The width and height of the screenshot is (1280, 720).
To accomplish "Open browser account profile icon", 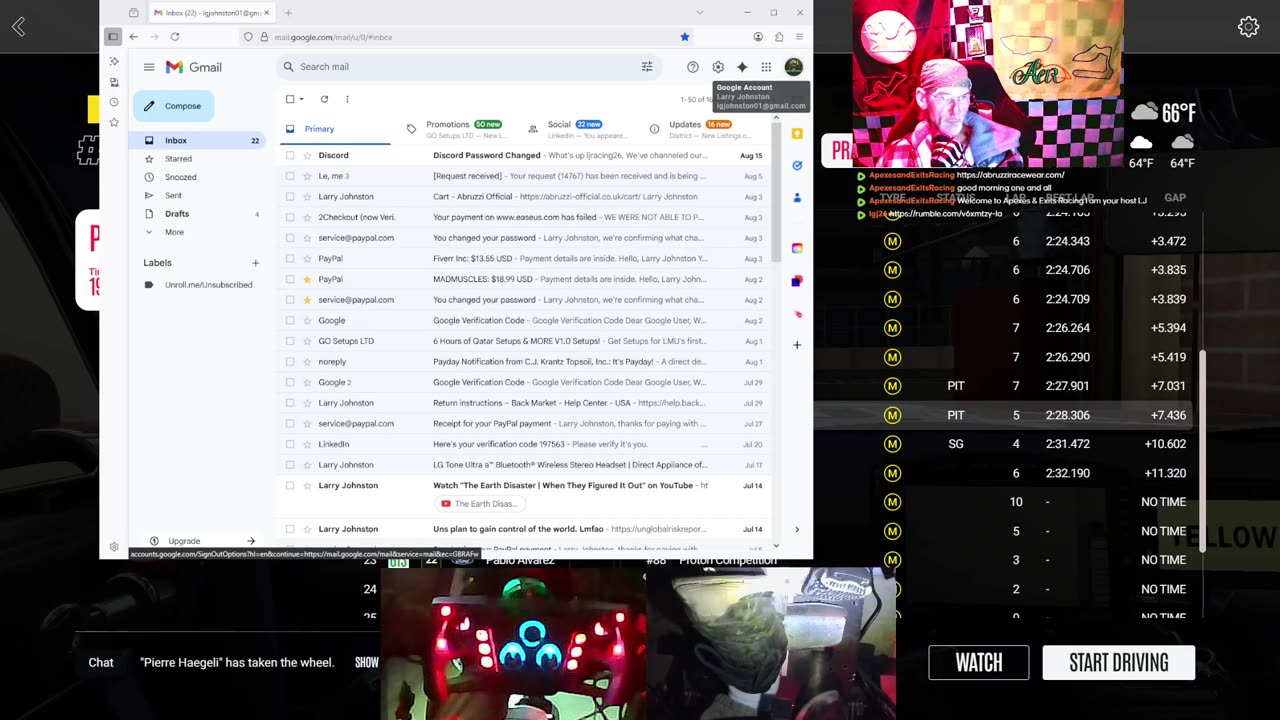I will tap(758, 37).
